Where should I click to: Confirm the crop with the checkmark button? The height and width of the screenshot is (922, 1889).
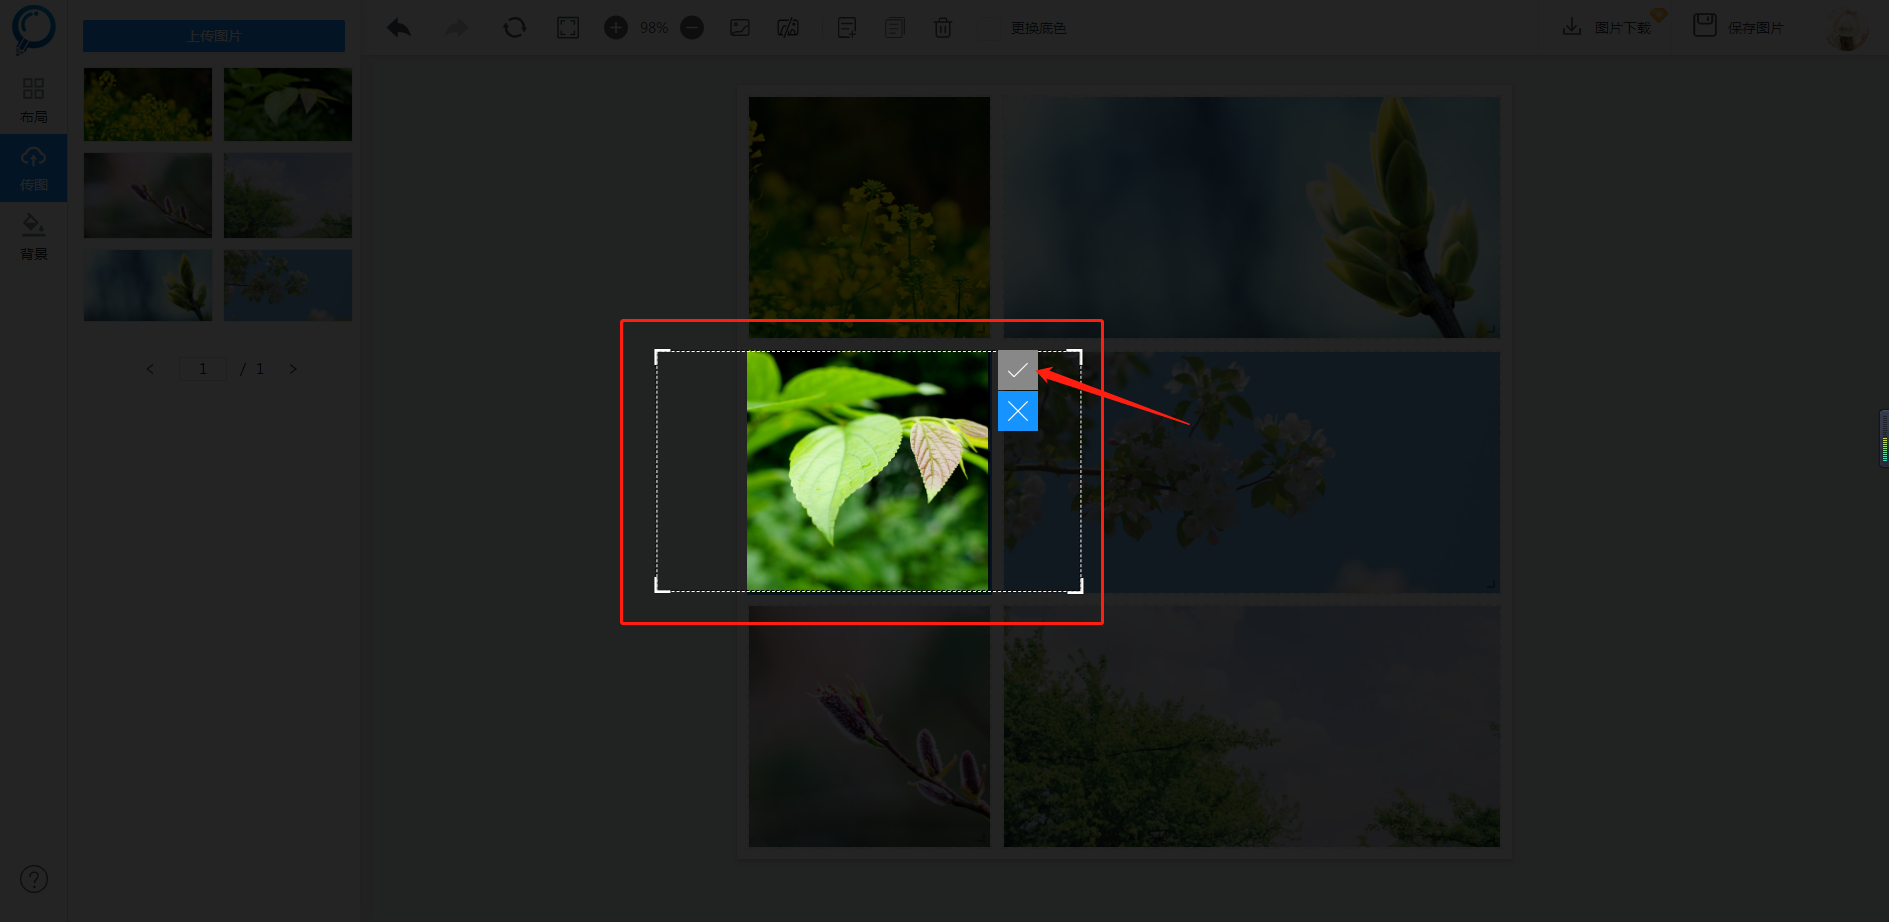coord(1017,370)
